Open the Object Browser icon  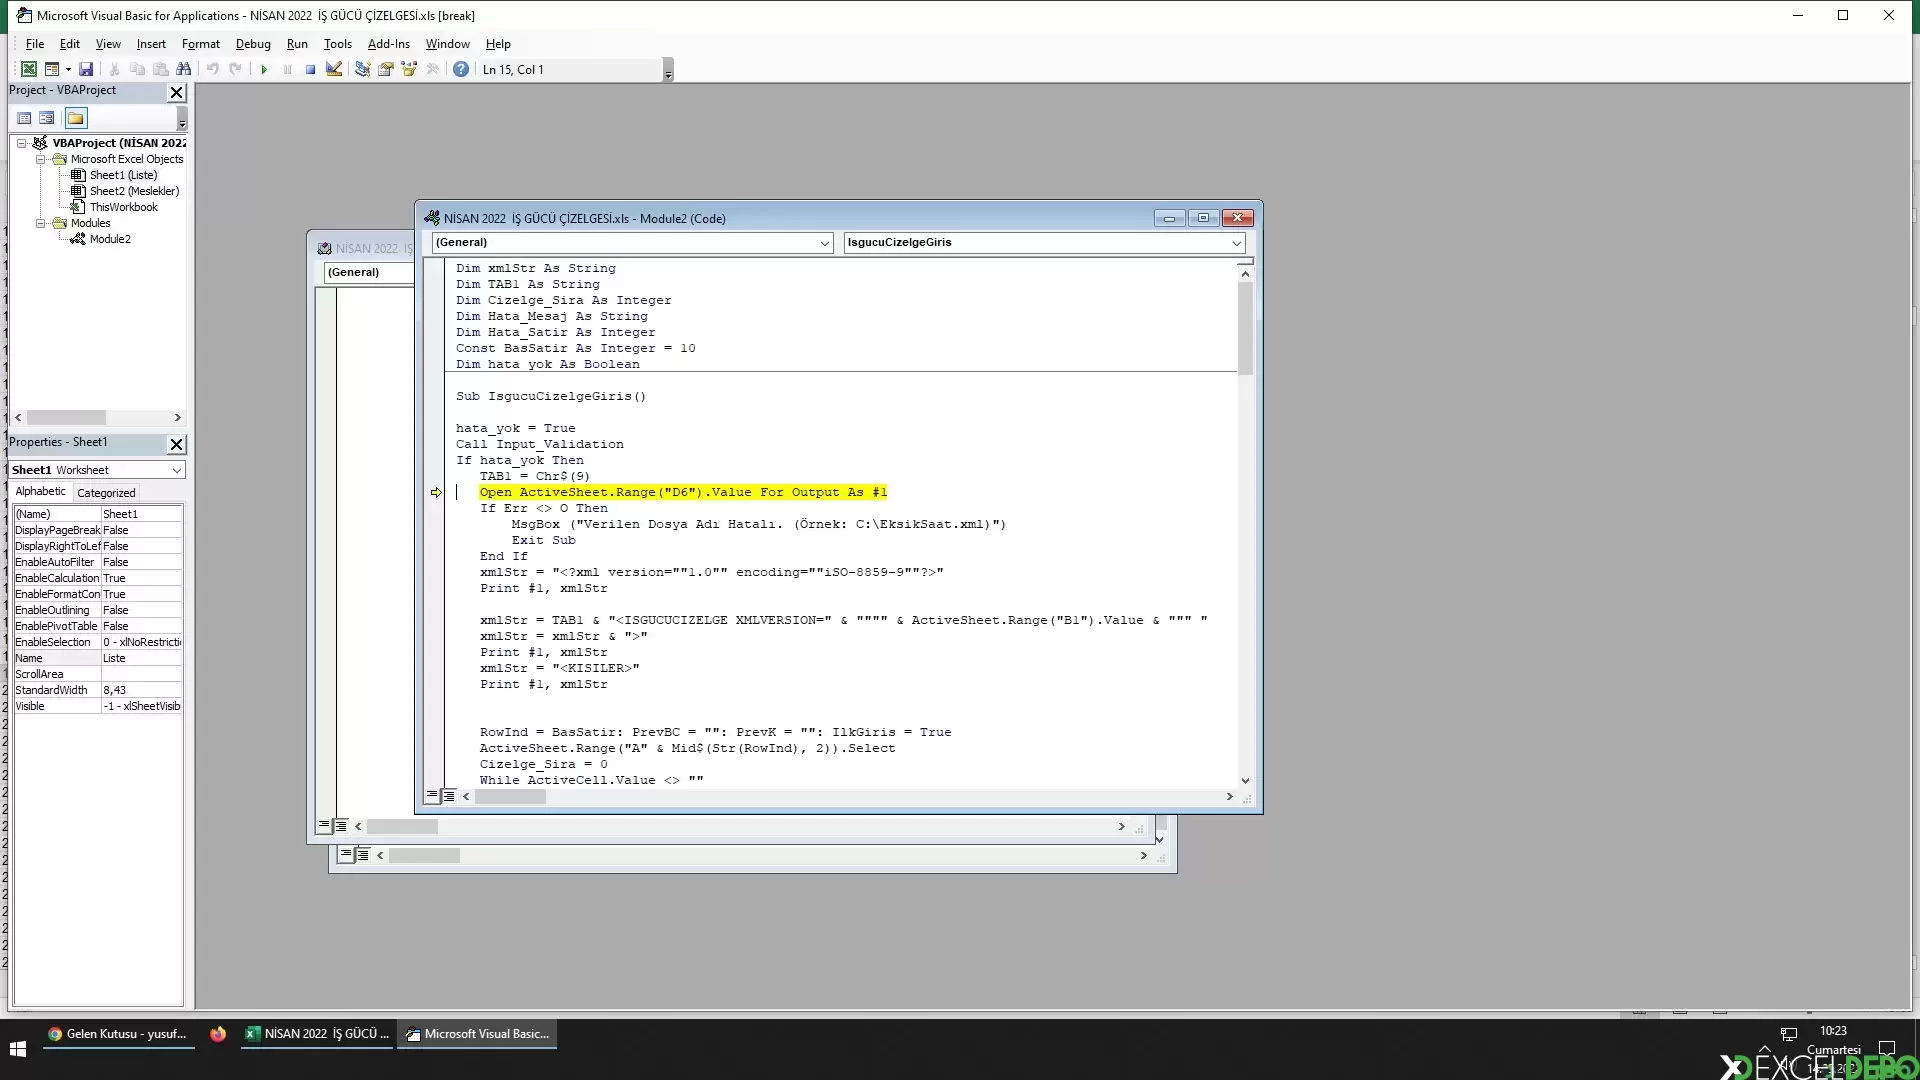pyautogui.click(x=409, y=69)
